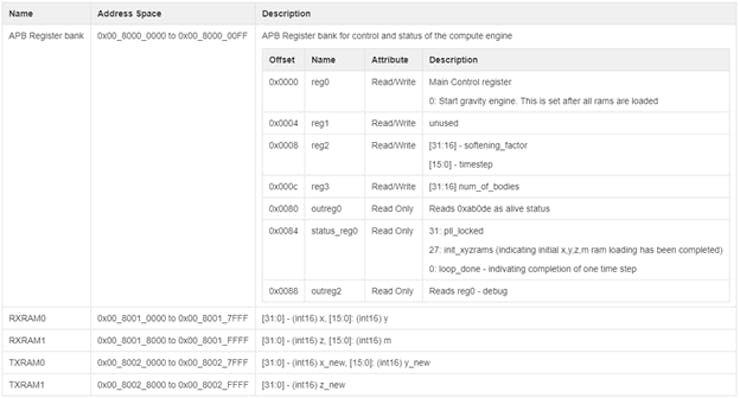Click the Address Space column header
This screenshot has height=398, width=740.
129,14
